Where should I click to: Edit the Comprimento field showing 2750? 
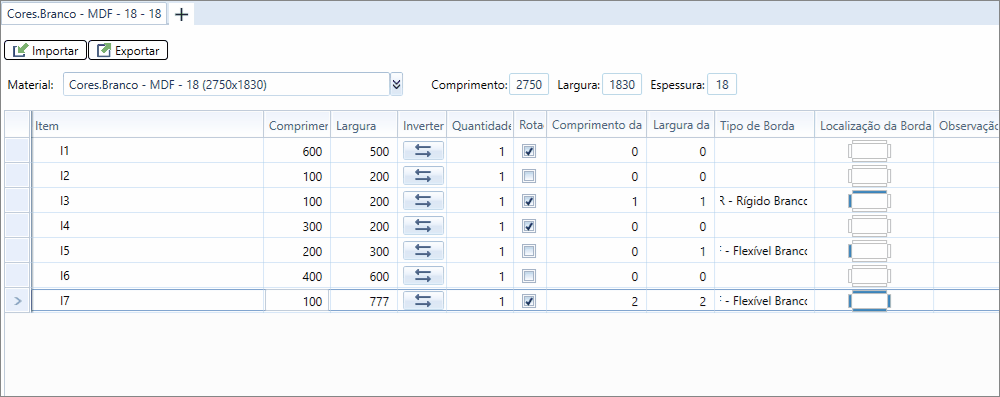click(528, 84)
